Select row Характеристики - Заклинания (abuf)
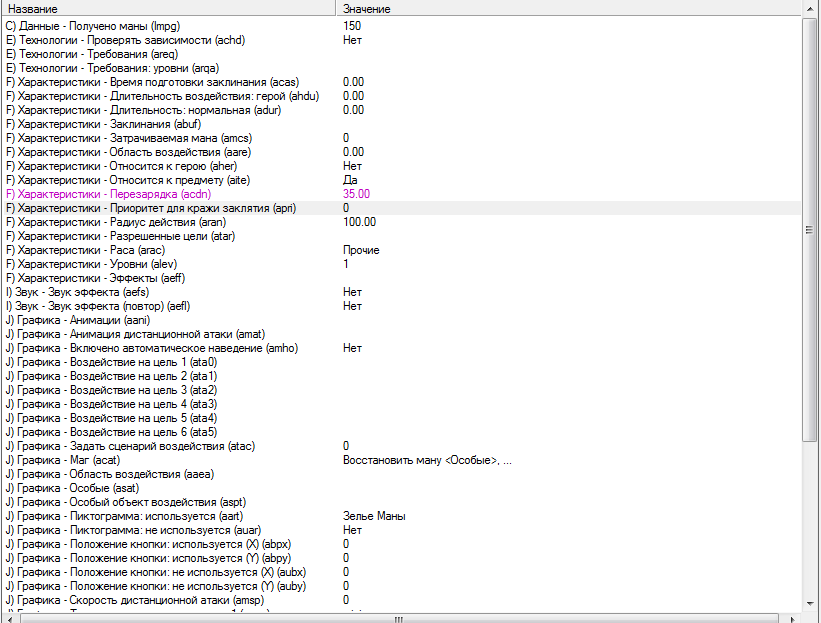Viewport: 821px width, 623px height. [x=402, y=124]
